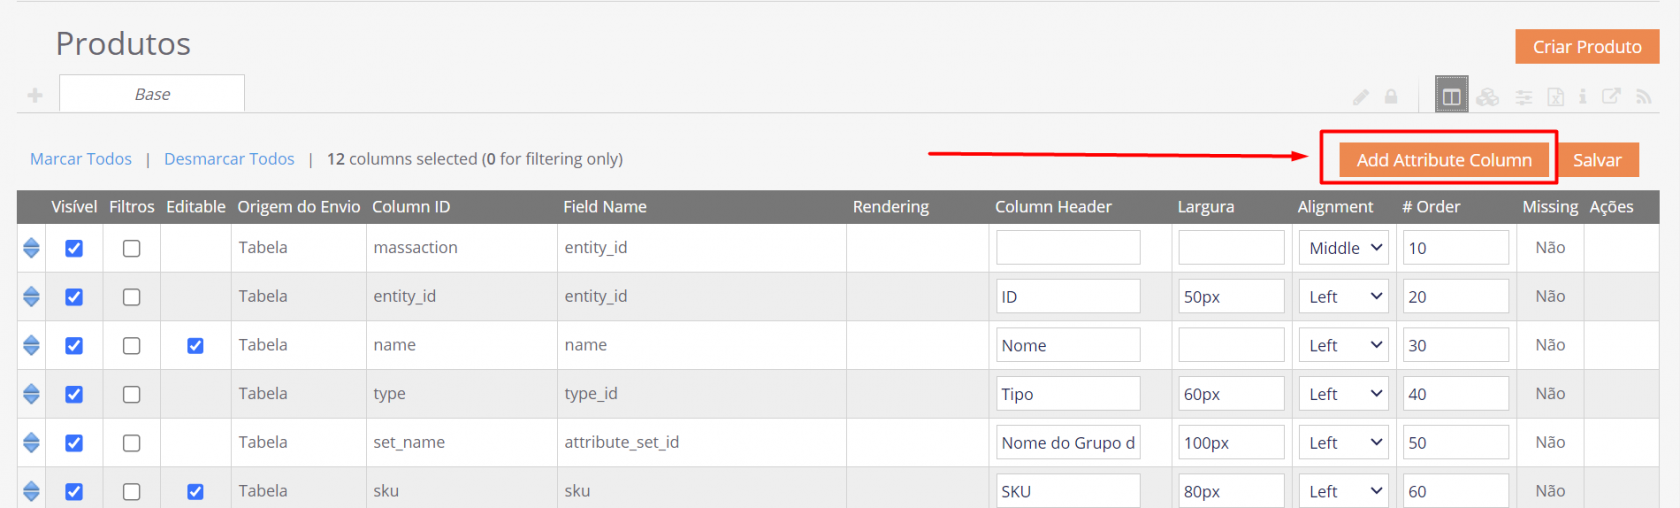This screenshot has height=508, width=1680.
Task: Click the Column ID header
Action: pos(411,207)
